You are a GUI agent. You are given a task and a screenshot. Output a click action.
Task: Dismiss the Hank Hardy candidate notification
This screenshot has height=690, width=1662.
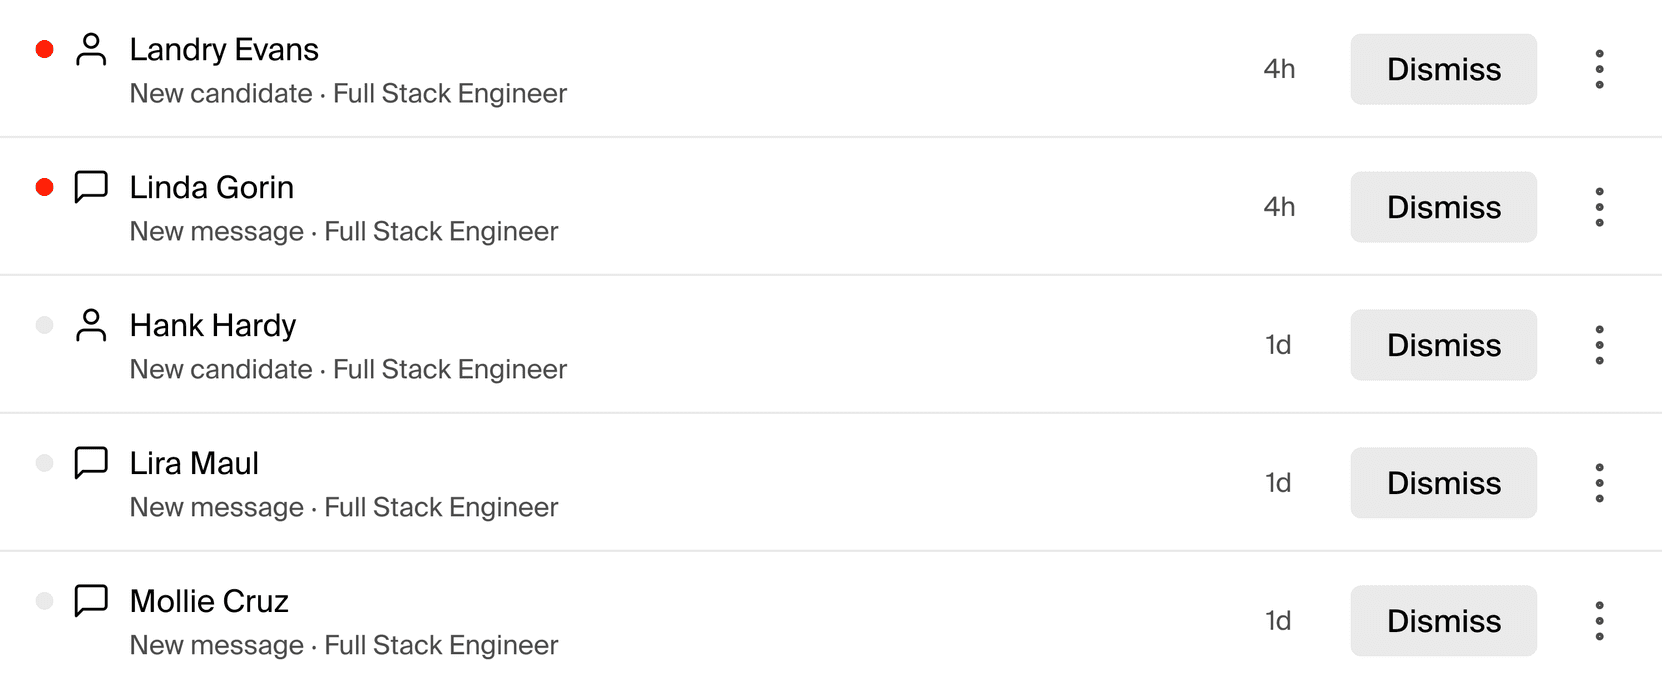tap(1443, 344)
